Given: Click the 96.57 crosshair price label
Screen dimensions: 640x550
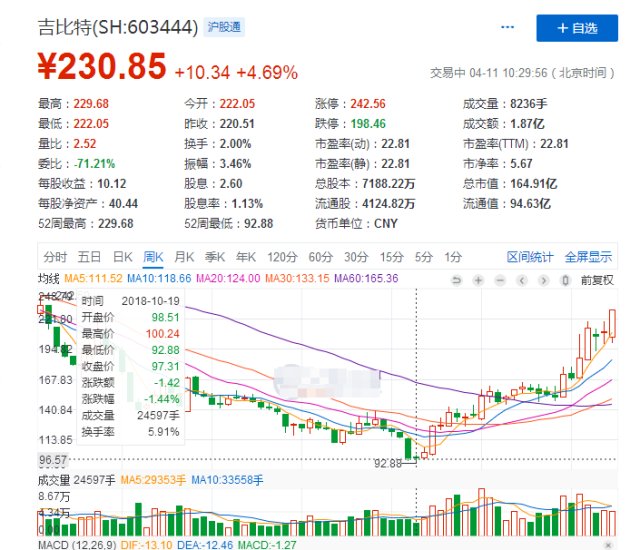Looking at the screenshot, I should (53, 460).
